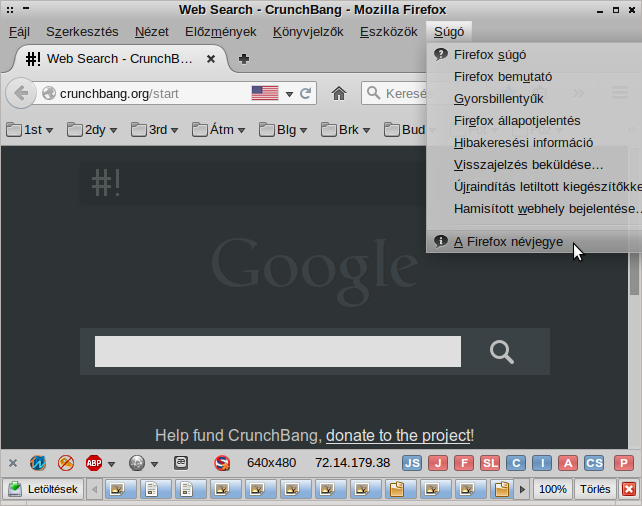Select Gyorsbillentyűk in the Súgó menu
Viewport: 642px width, 506px height.
(534, 99)
